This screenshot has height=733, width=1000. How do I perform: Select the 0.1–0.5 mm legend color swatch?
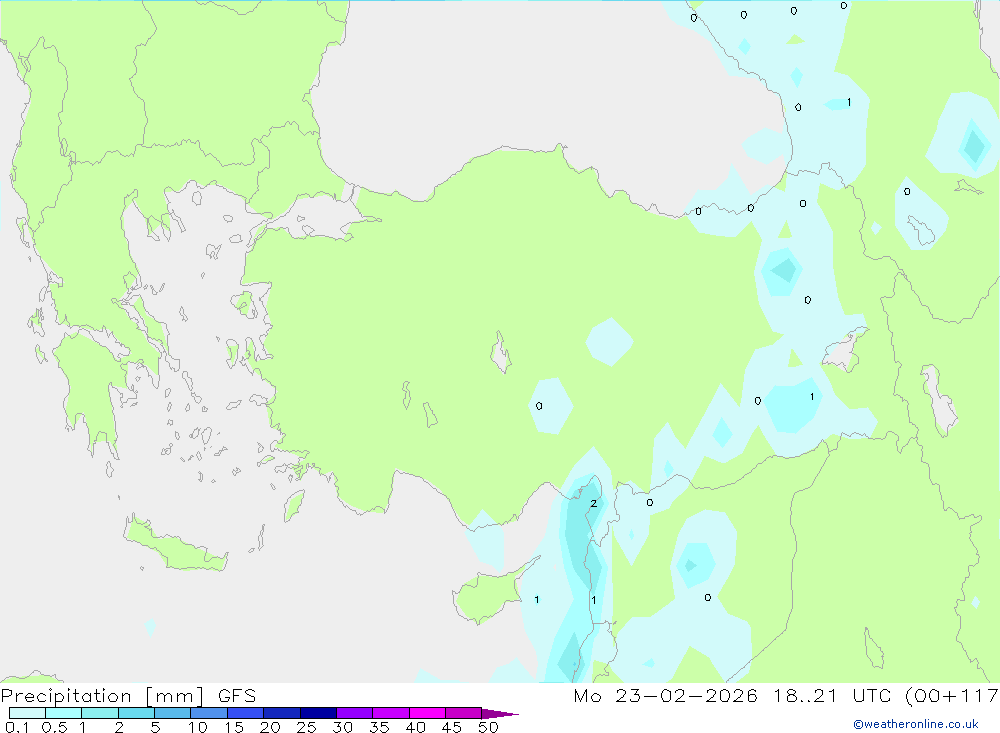[27, 713]
